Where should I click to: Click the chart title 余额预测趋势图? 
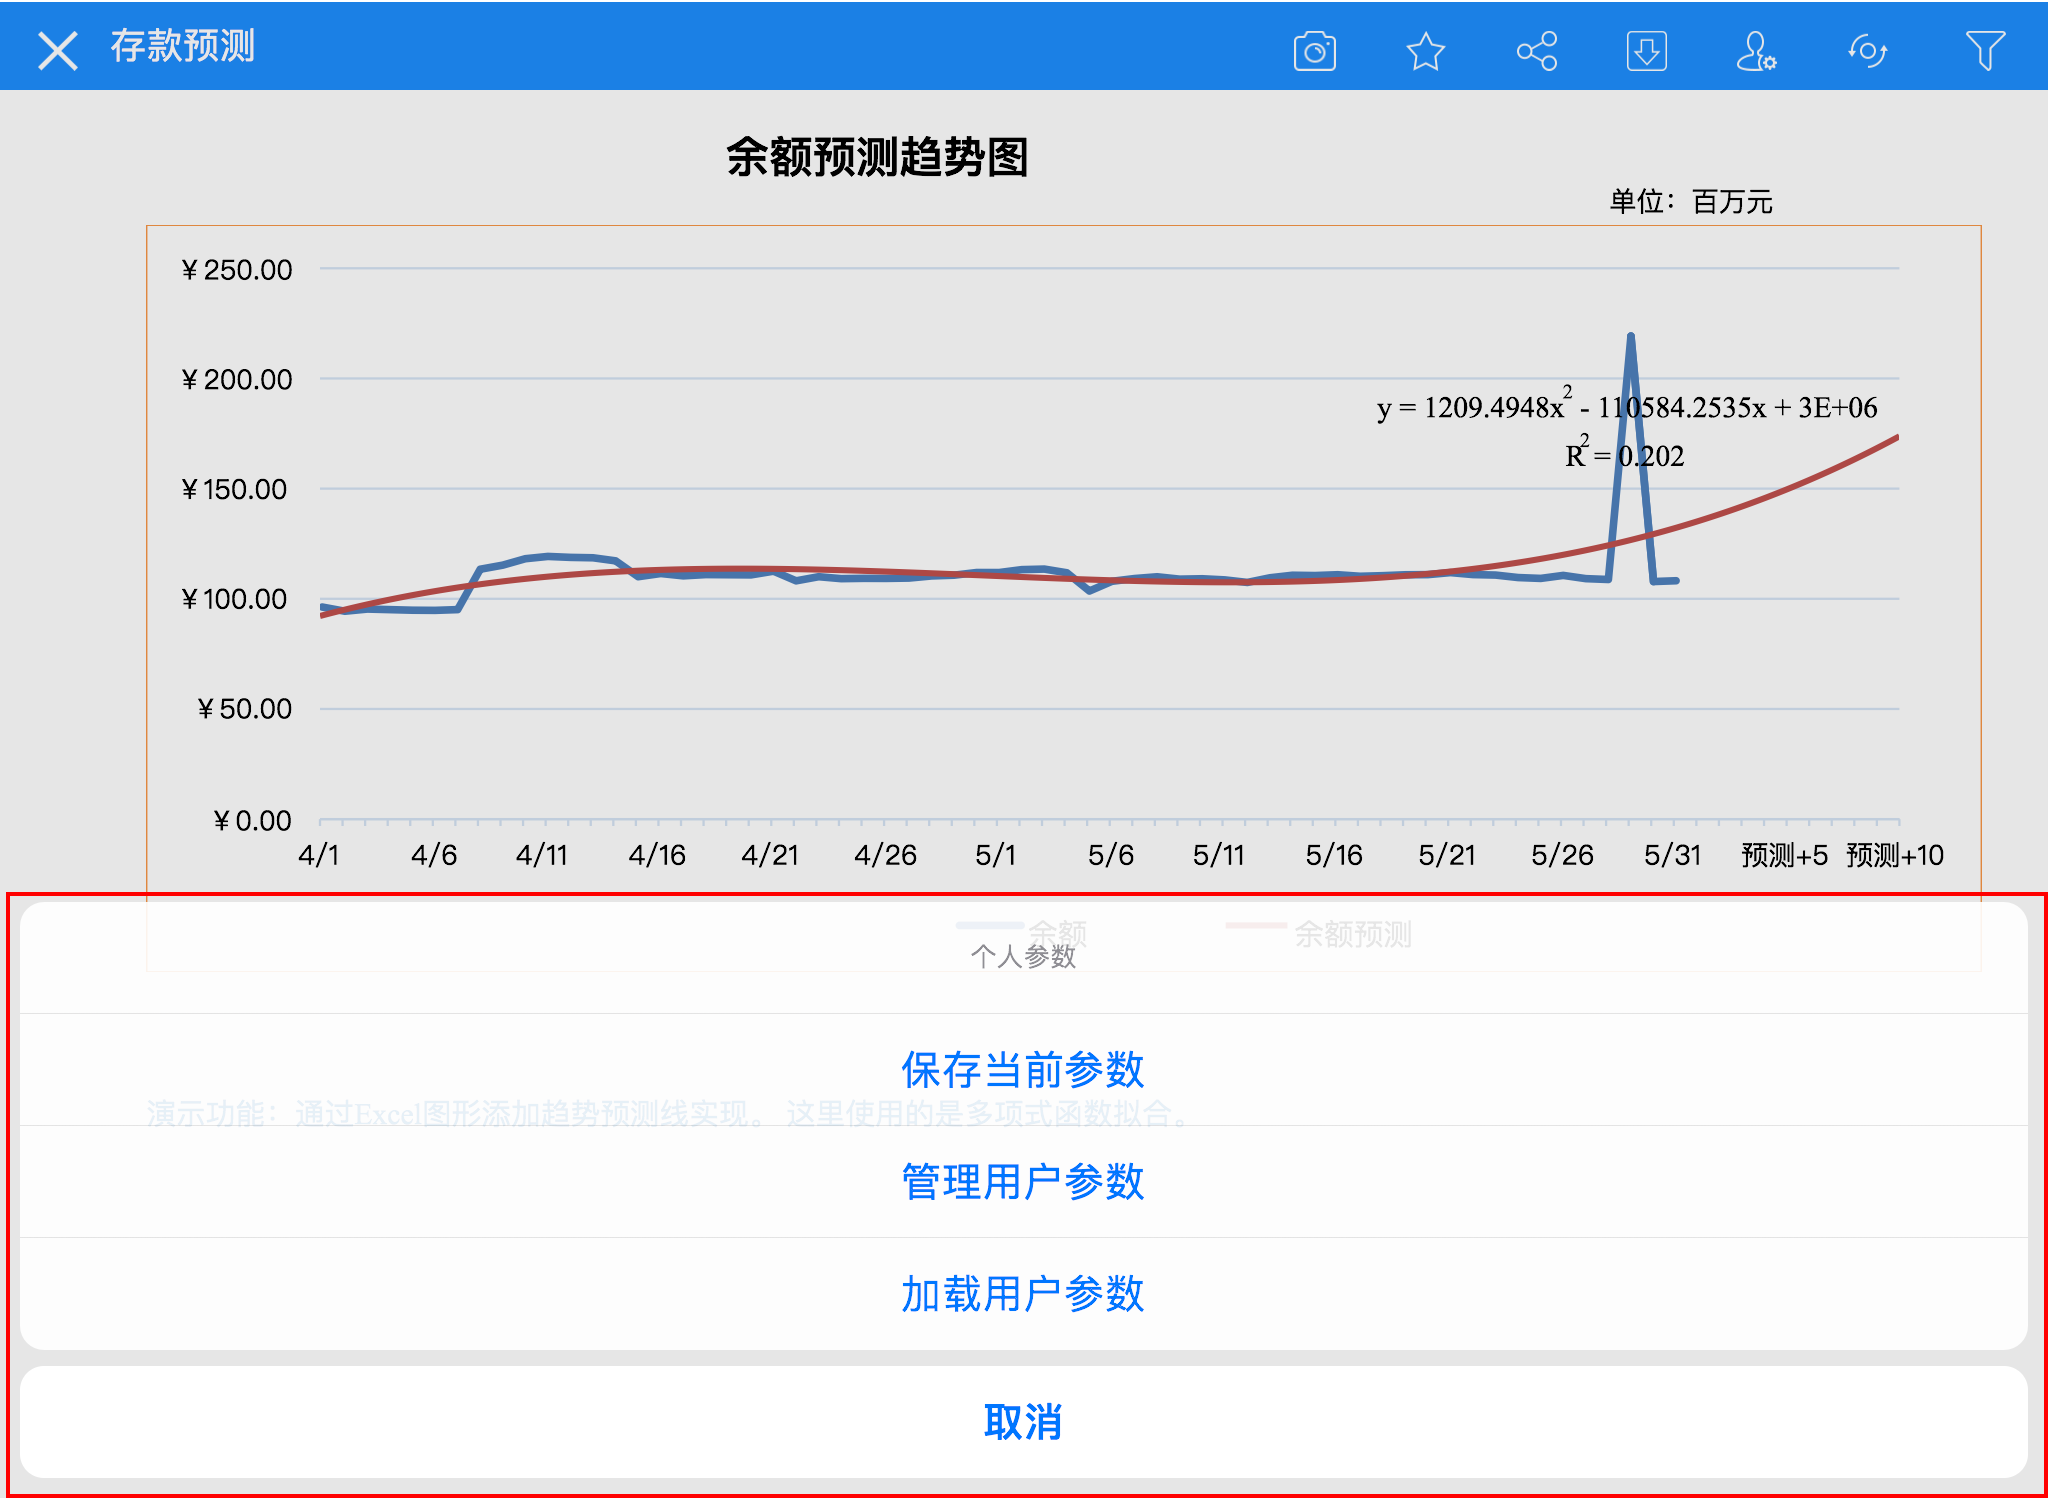coord(877,157)
